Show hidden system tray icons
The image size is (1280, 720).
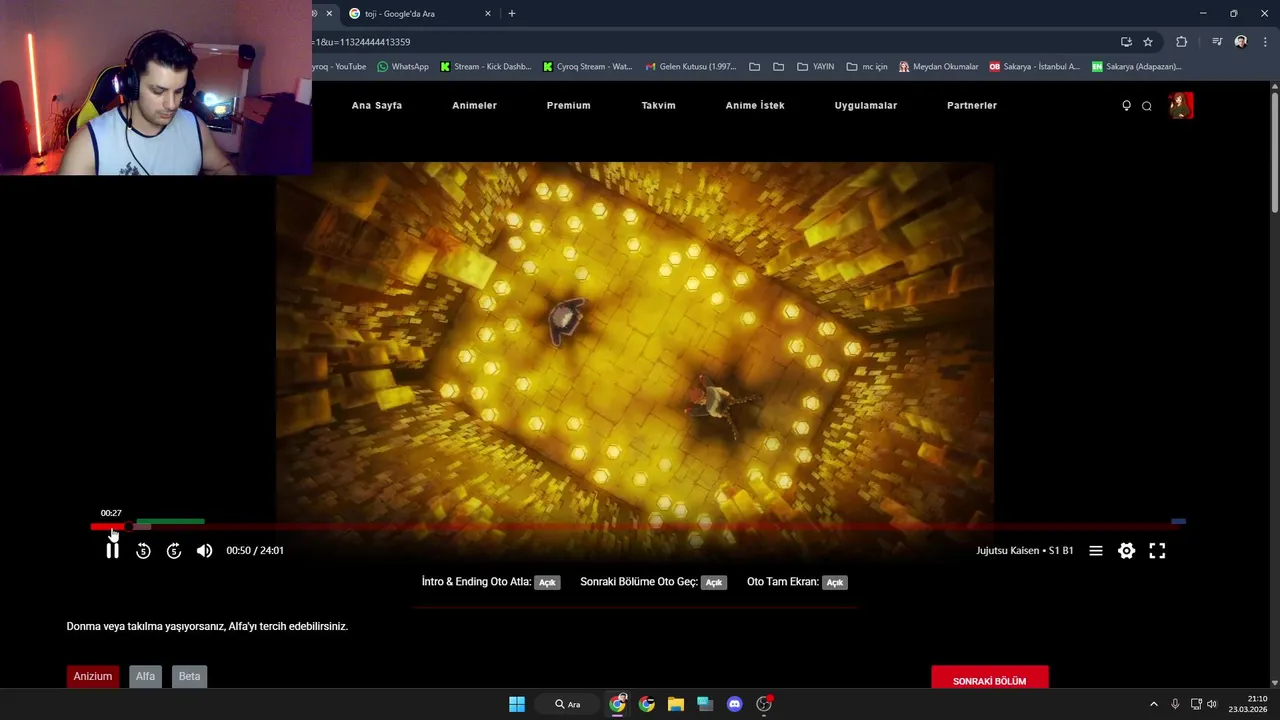(x=1153, y=704)
